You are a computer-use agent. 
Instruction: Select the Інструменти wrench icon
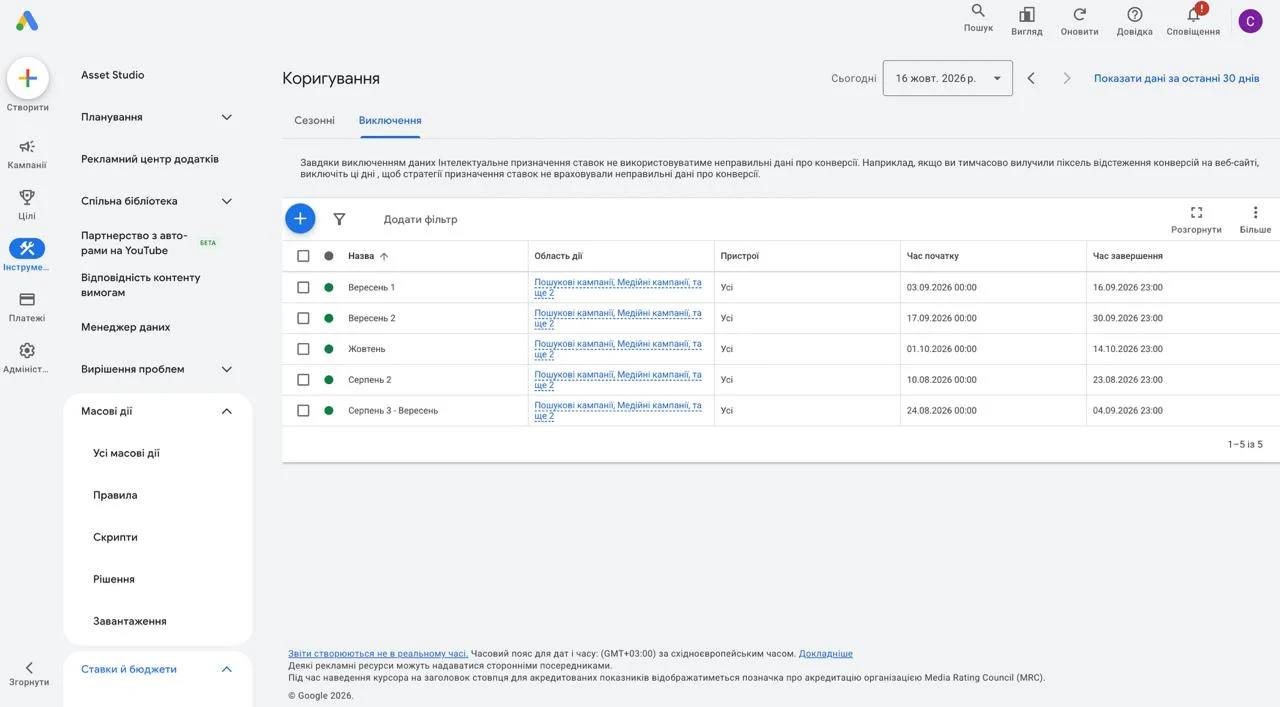pyautogui.click(x=27, y=248)
